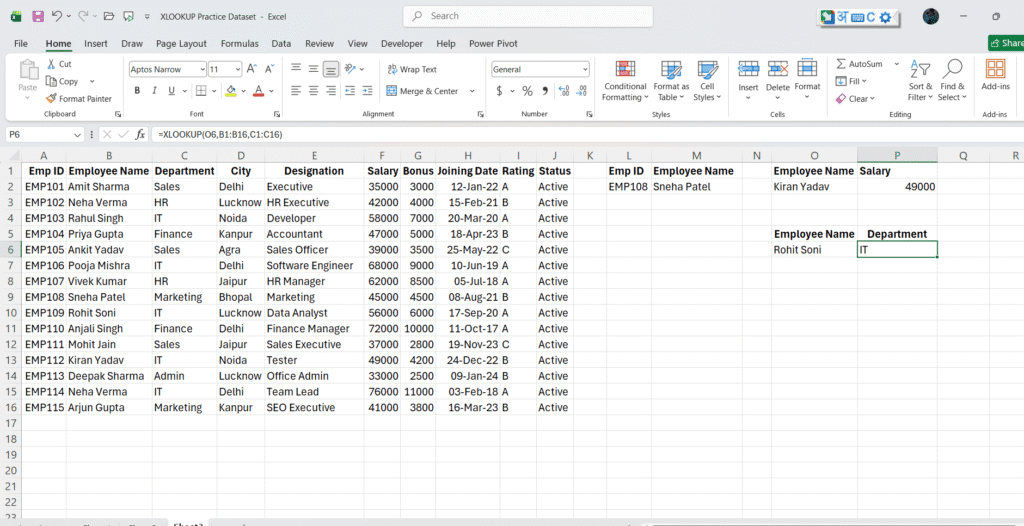Switch to the Data tab
Viewport: 1024px width, 526px height.
pyautogui.click(x=281, y=43)
